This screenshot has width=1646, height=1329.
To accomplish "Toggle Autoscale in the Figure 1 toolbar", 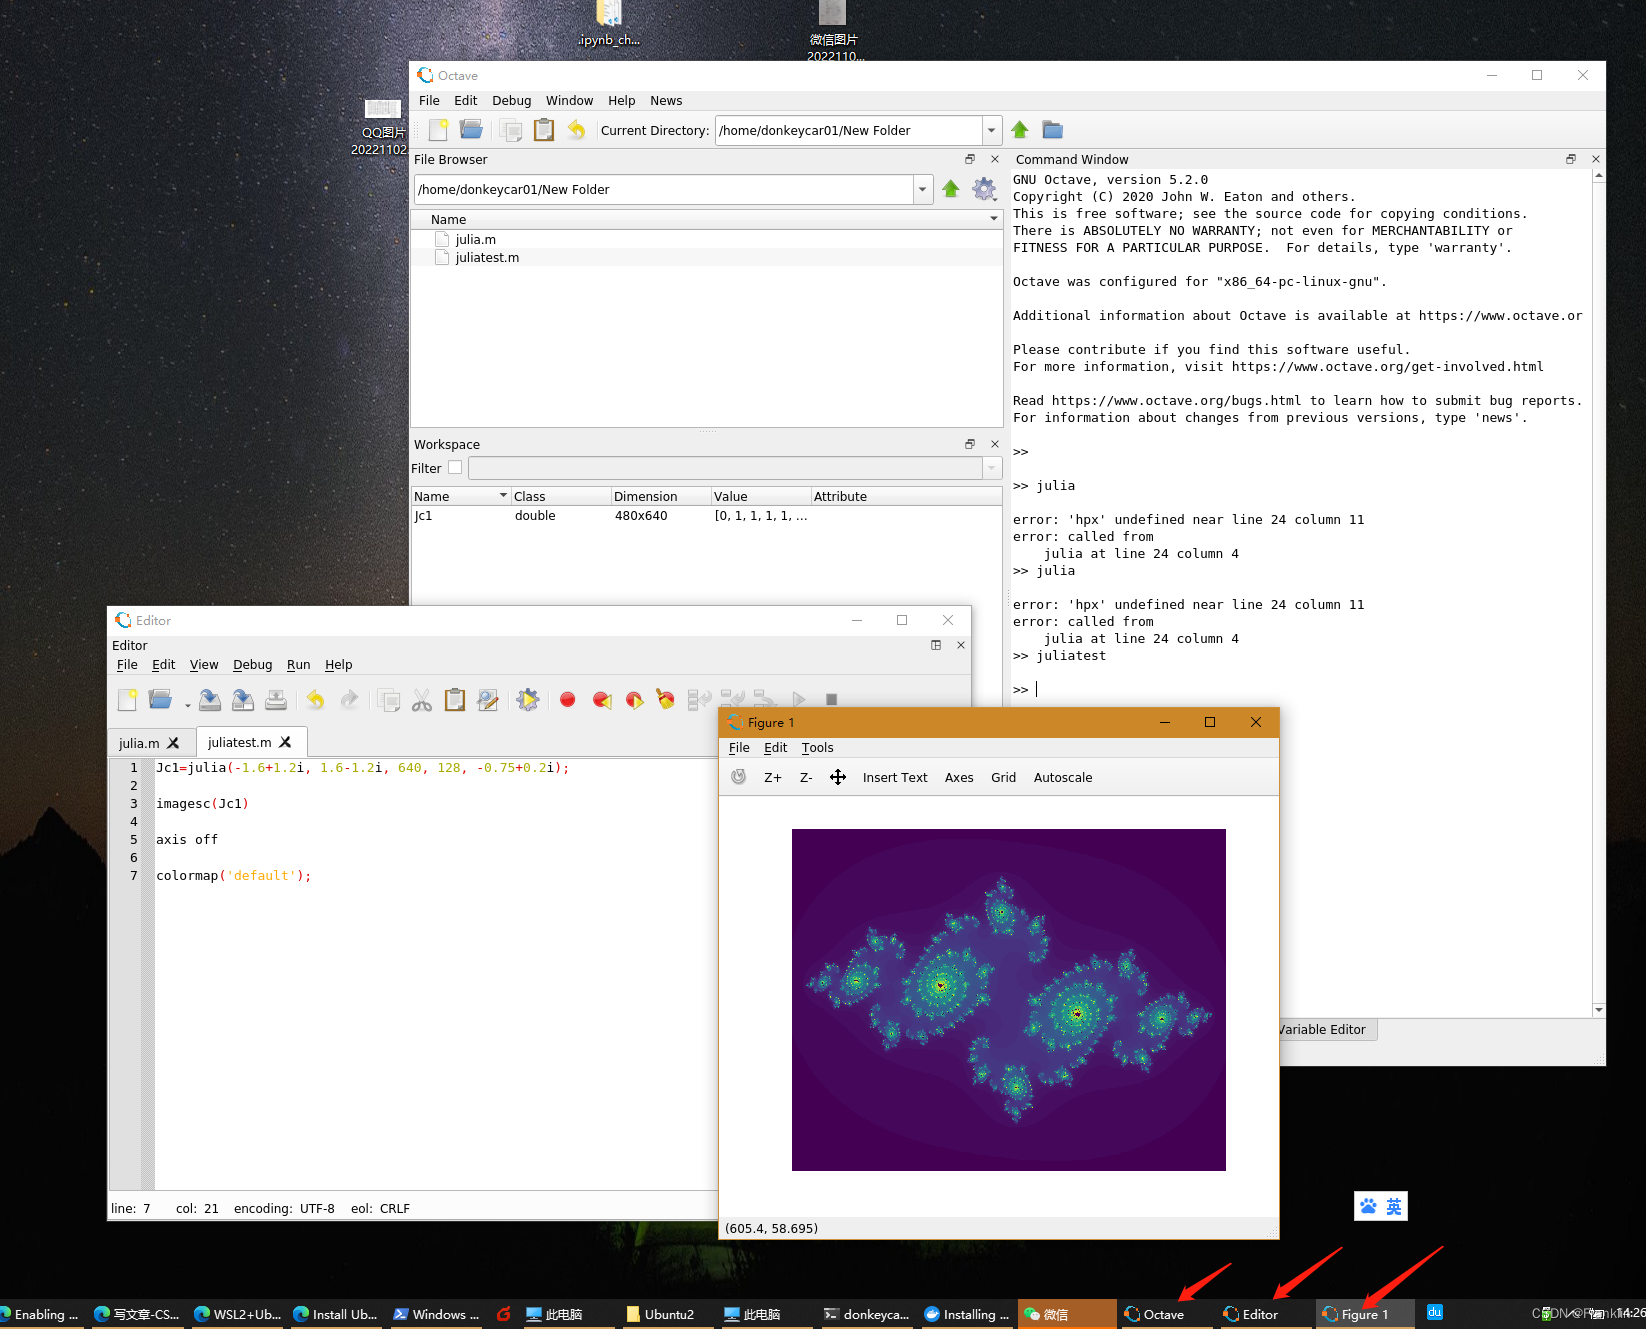I will point(1062,777).
